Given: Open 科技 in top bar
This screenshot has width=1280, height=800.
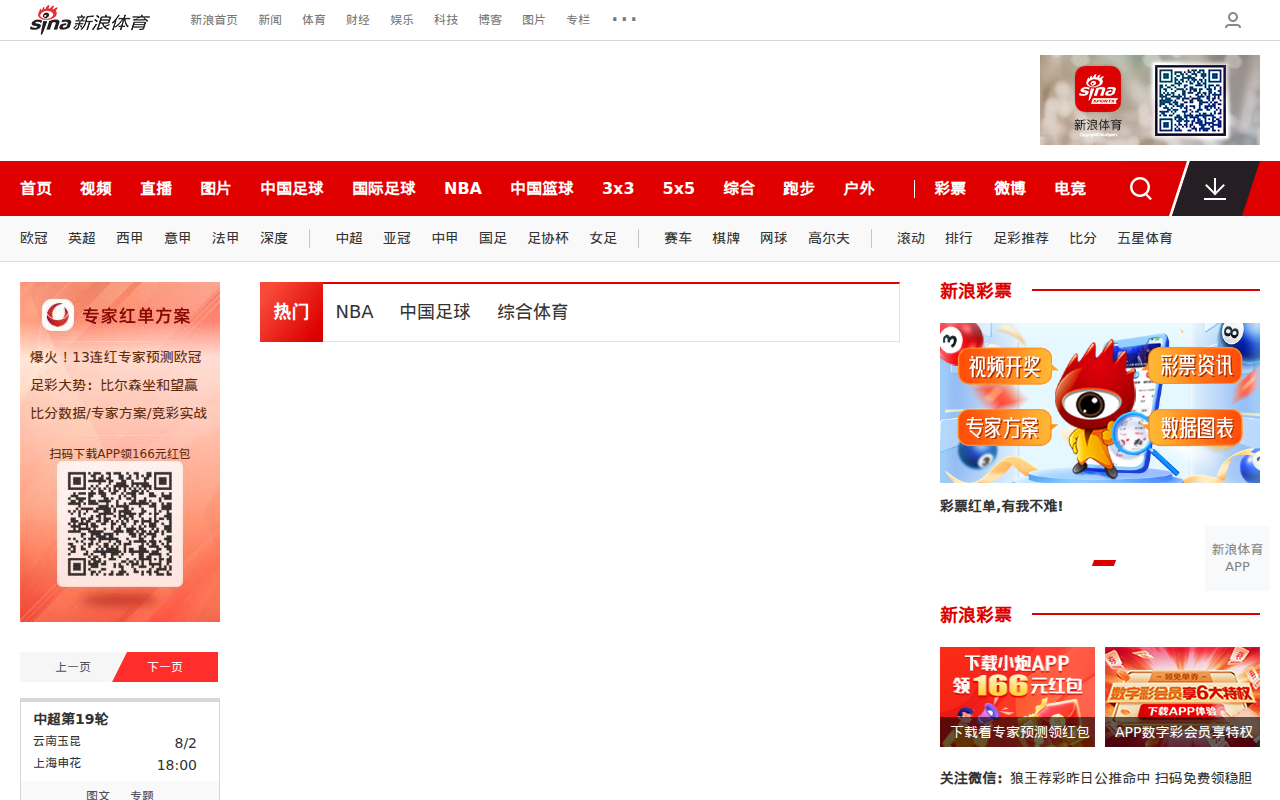Looking at the screenshot, I should tap(446, 20).
